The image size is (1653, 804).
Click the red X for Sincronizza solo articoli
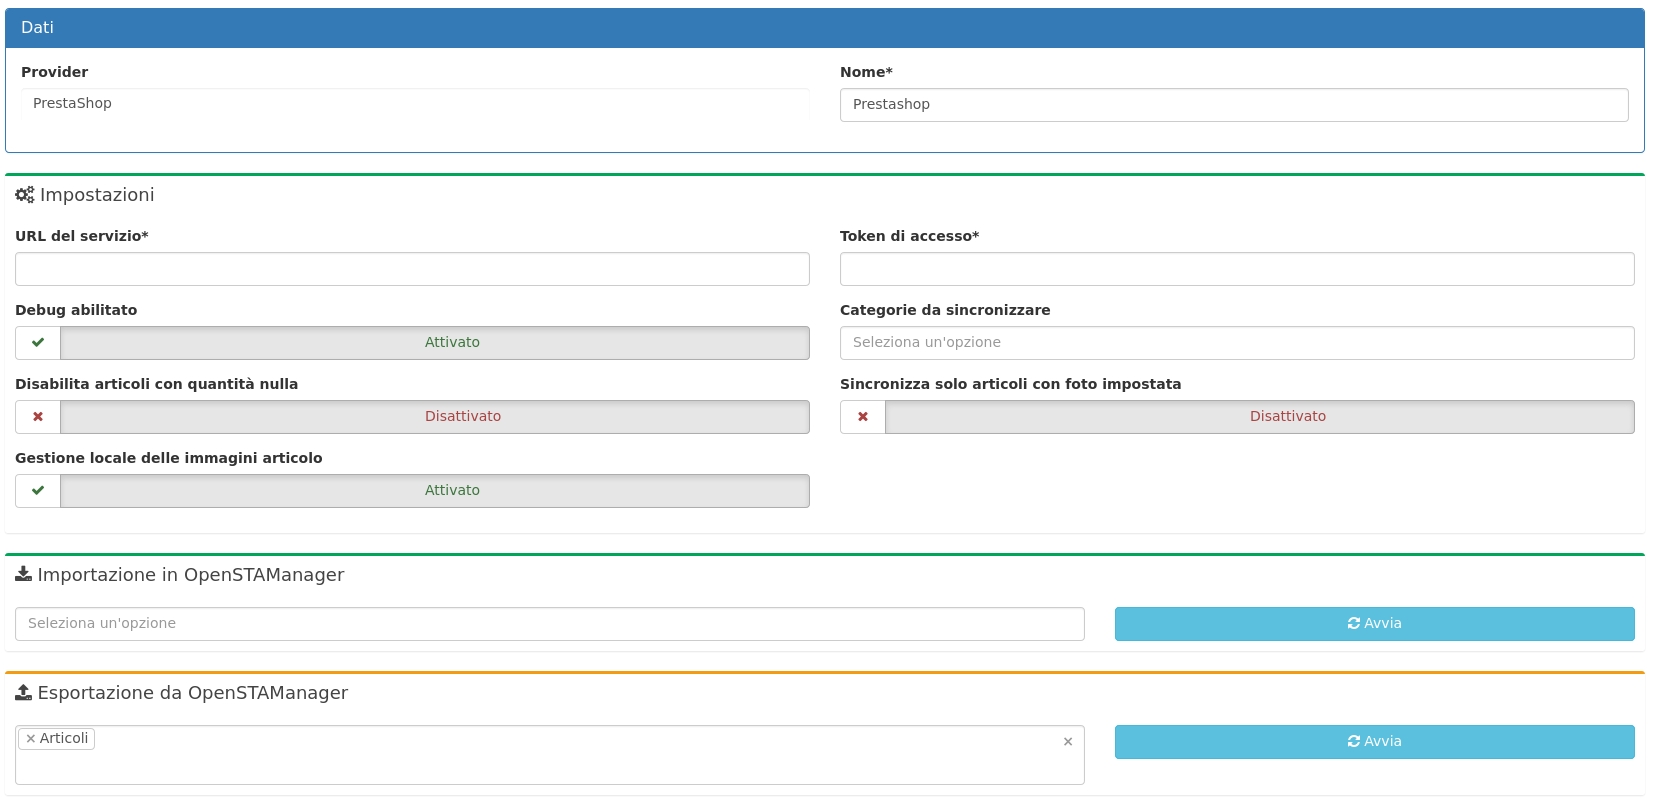863,417
